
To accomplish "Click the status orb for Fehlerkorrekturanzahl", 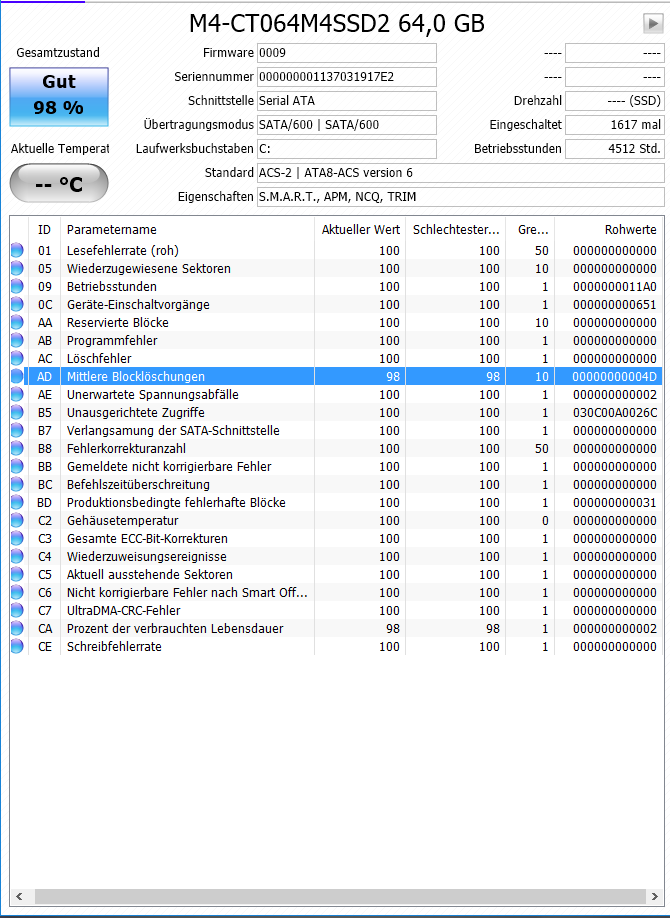I will (x=17, y=448).
